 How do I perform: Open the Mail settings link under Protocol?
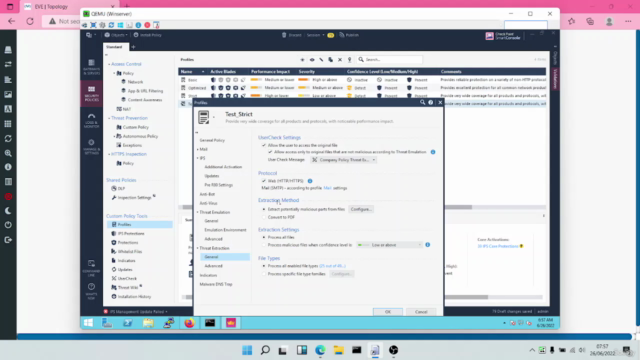point(327,188)
